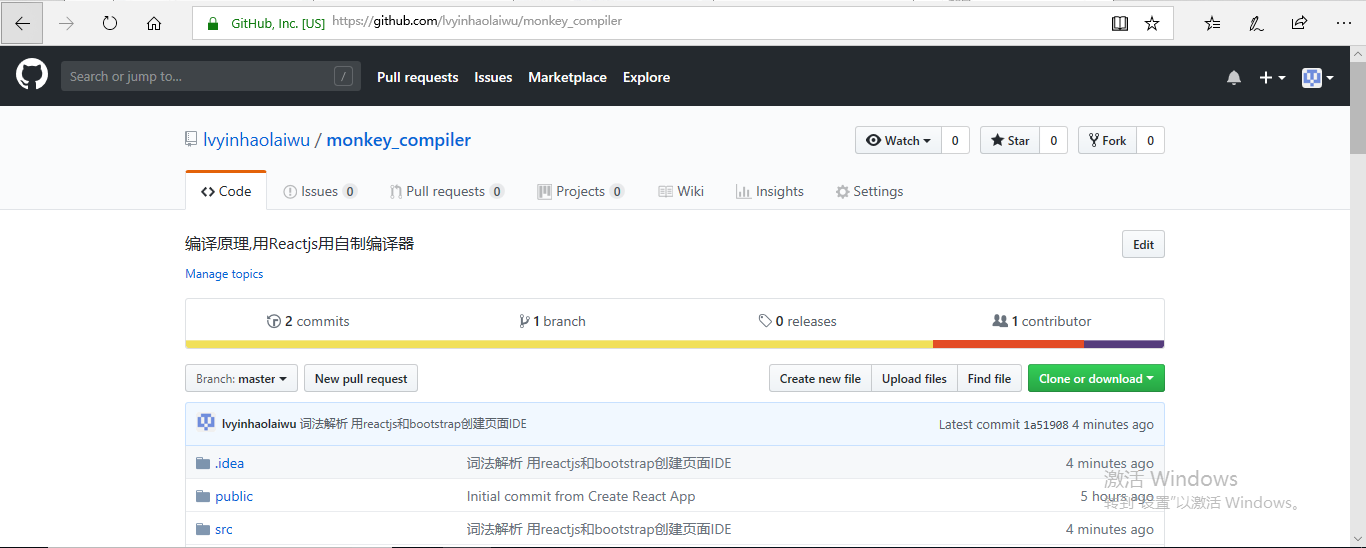
Task: Click the yellow language bar segment
Action: [x=559, y=344]
